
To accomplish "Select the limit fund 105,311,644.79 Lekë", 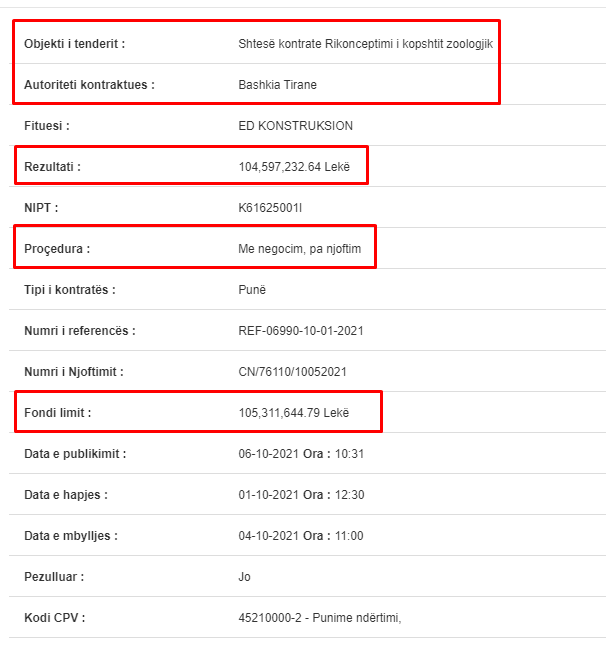I will [293, 413].
